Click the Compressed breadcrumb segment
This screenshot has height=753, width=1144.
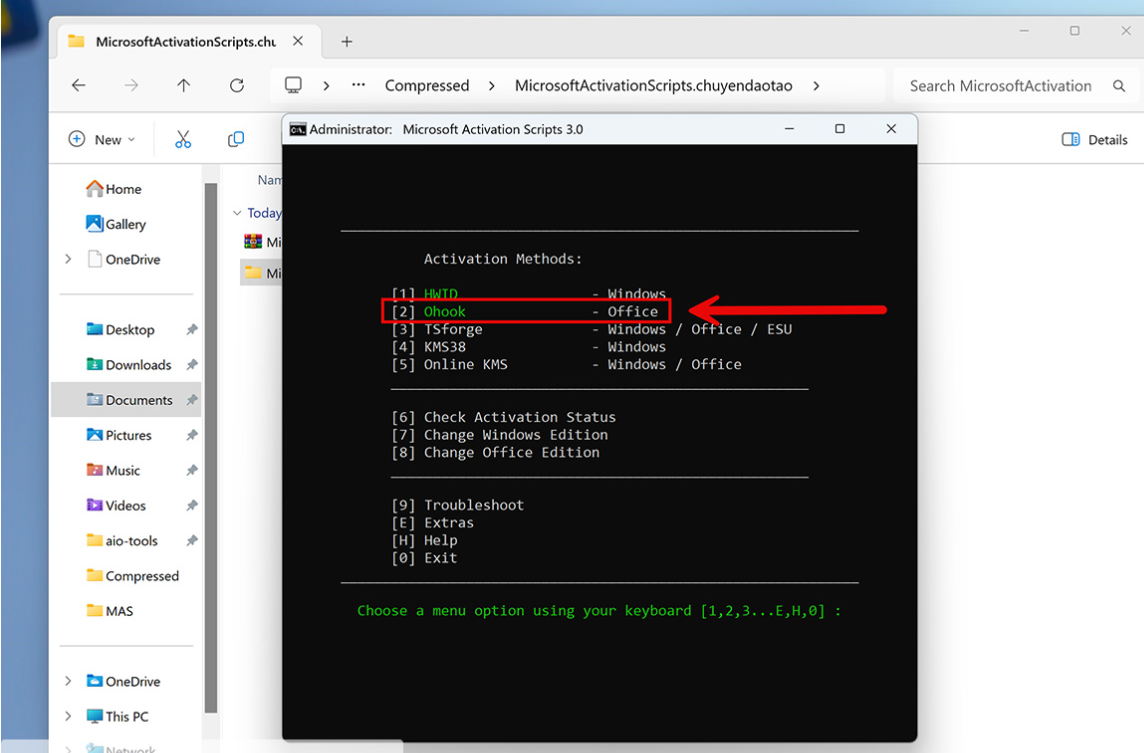427,86
